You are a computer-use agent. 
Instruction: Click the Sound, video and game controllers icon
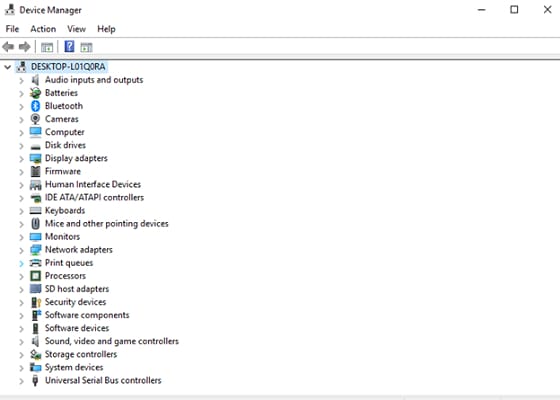(x=35, y=341)
